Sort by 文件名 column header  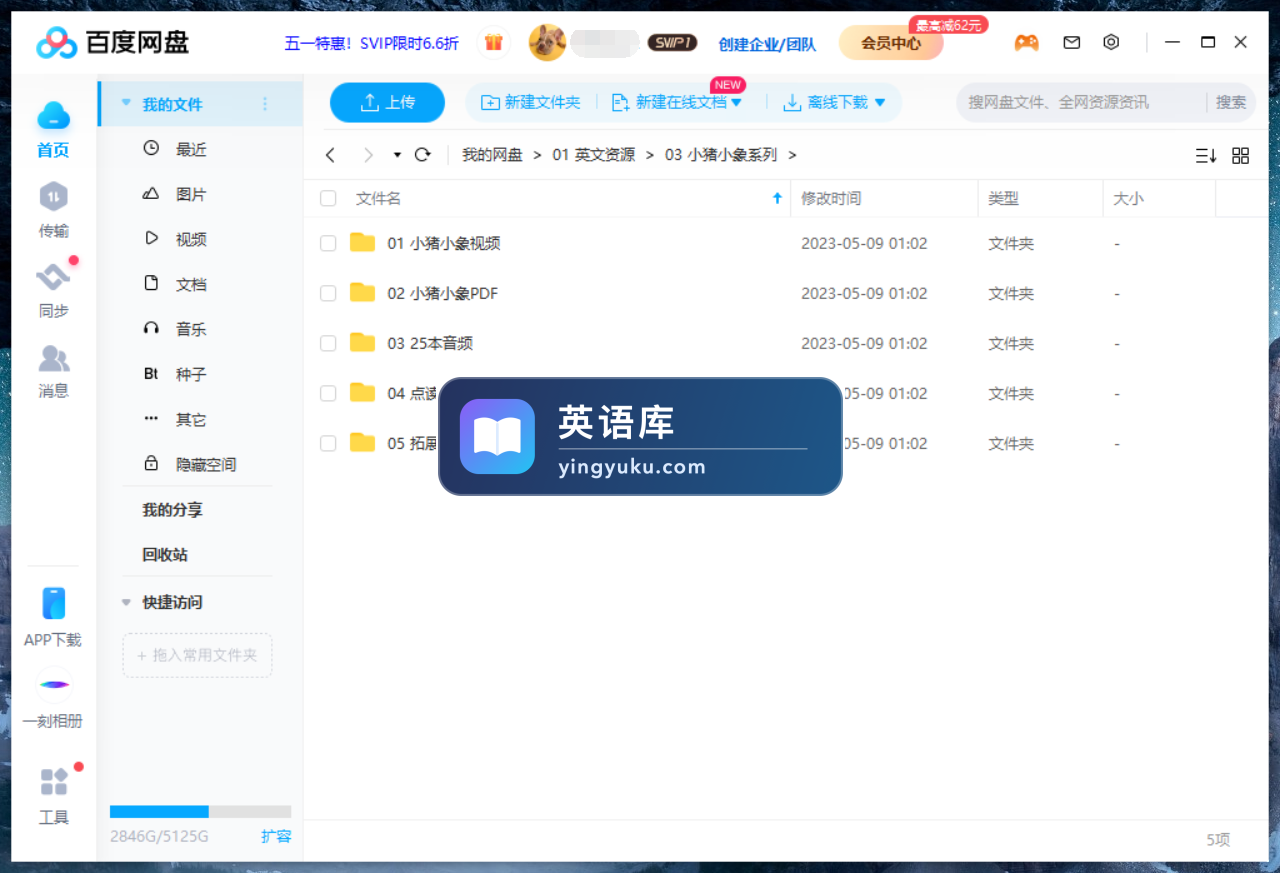[378, 198]
